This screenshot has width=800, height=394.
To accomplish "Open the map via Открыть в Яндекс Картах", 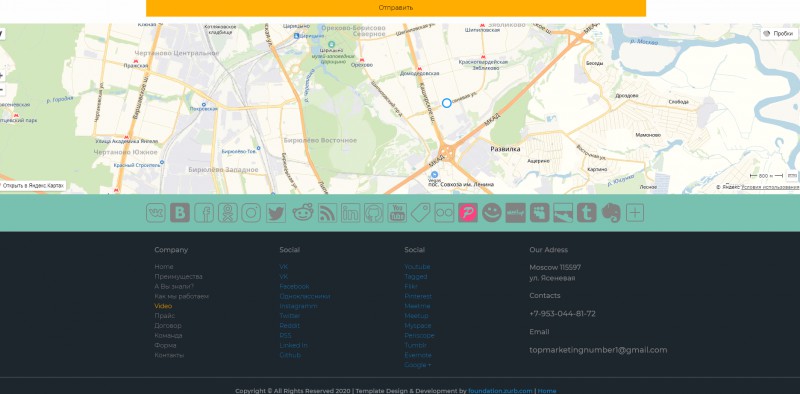I will point(33,186).
